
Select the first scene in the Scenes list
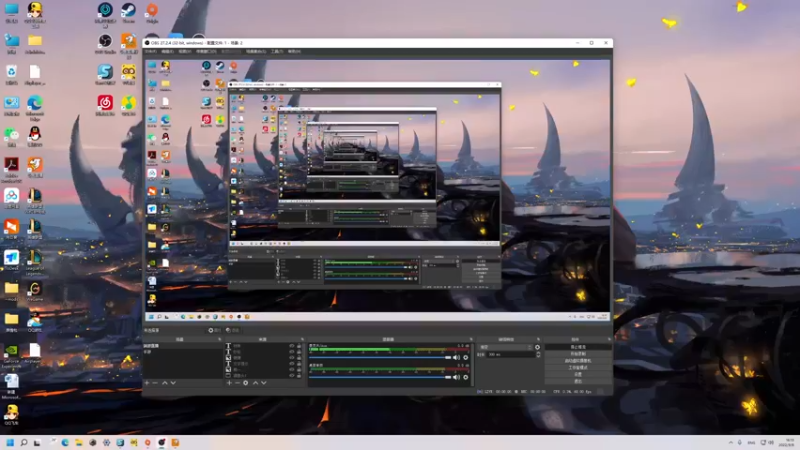pos(183,346)
